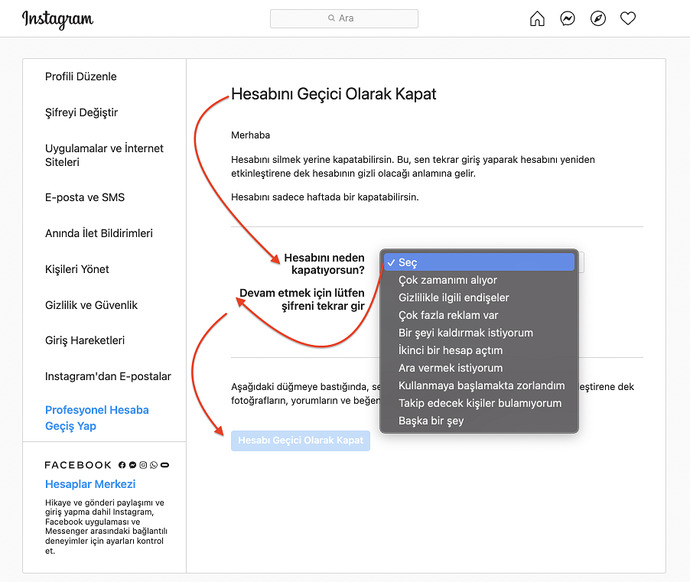The height and width of the screenshot is (582, 690).
Task: Click 'Devam etmek için lütfen şifreni tekrar gir' label
Action: click(x=302, y=299)
